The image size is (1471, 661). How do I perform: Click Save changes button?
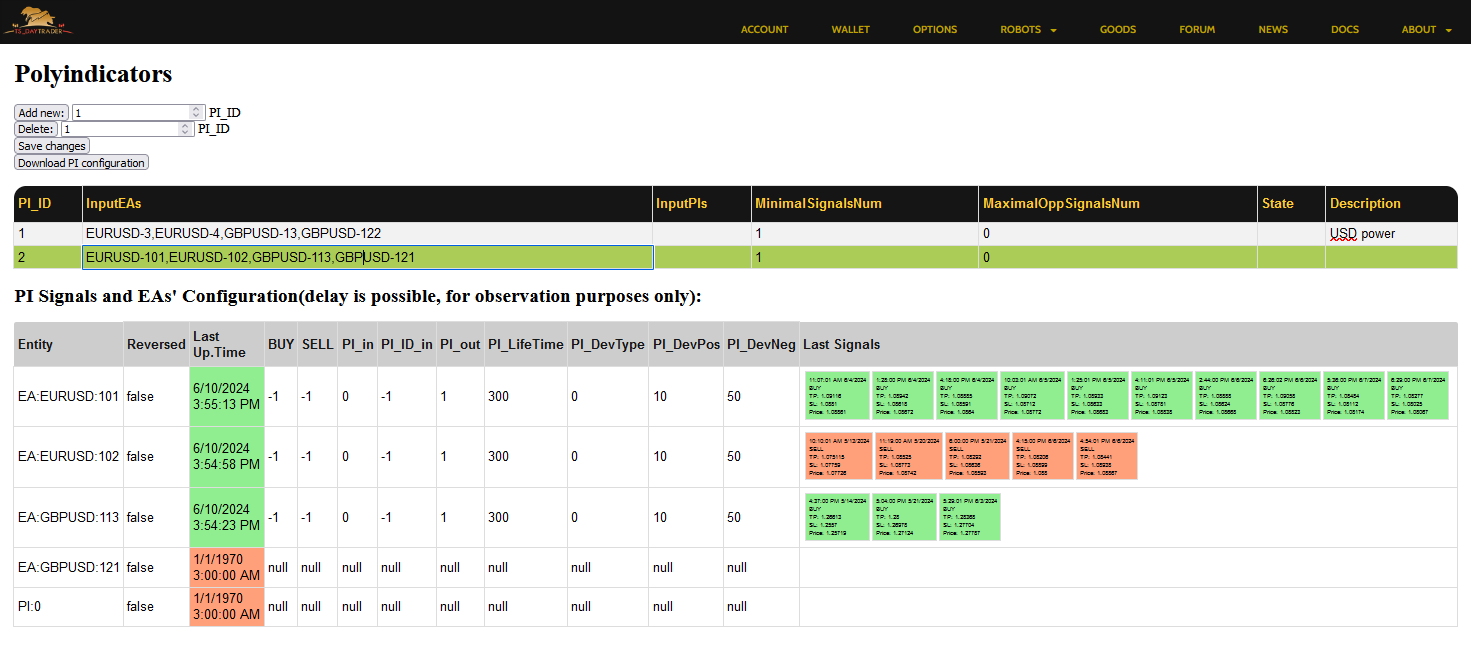52,146
